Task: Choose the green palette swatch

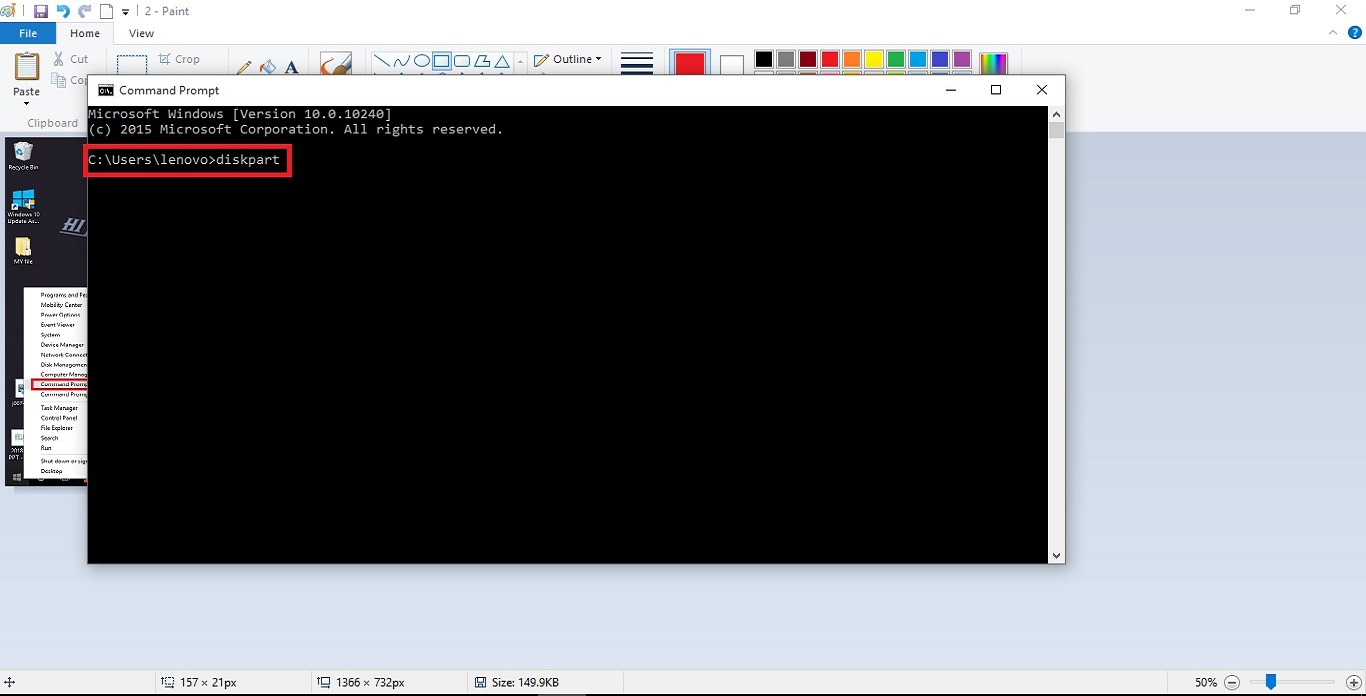Action: pyautogui.click(x=896, y=60)
